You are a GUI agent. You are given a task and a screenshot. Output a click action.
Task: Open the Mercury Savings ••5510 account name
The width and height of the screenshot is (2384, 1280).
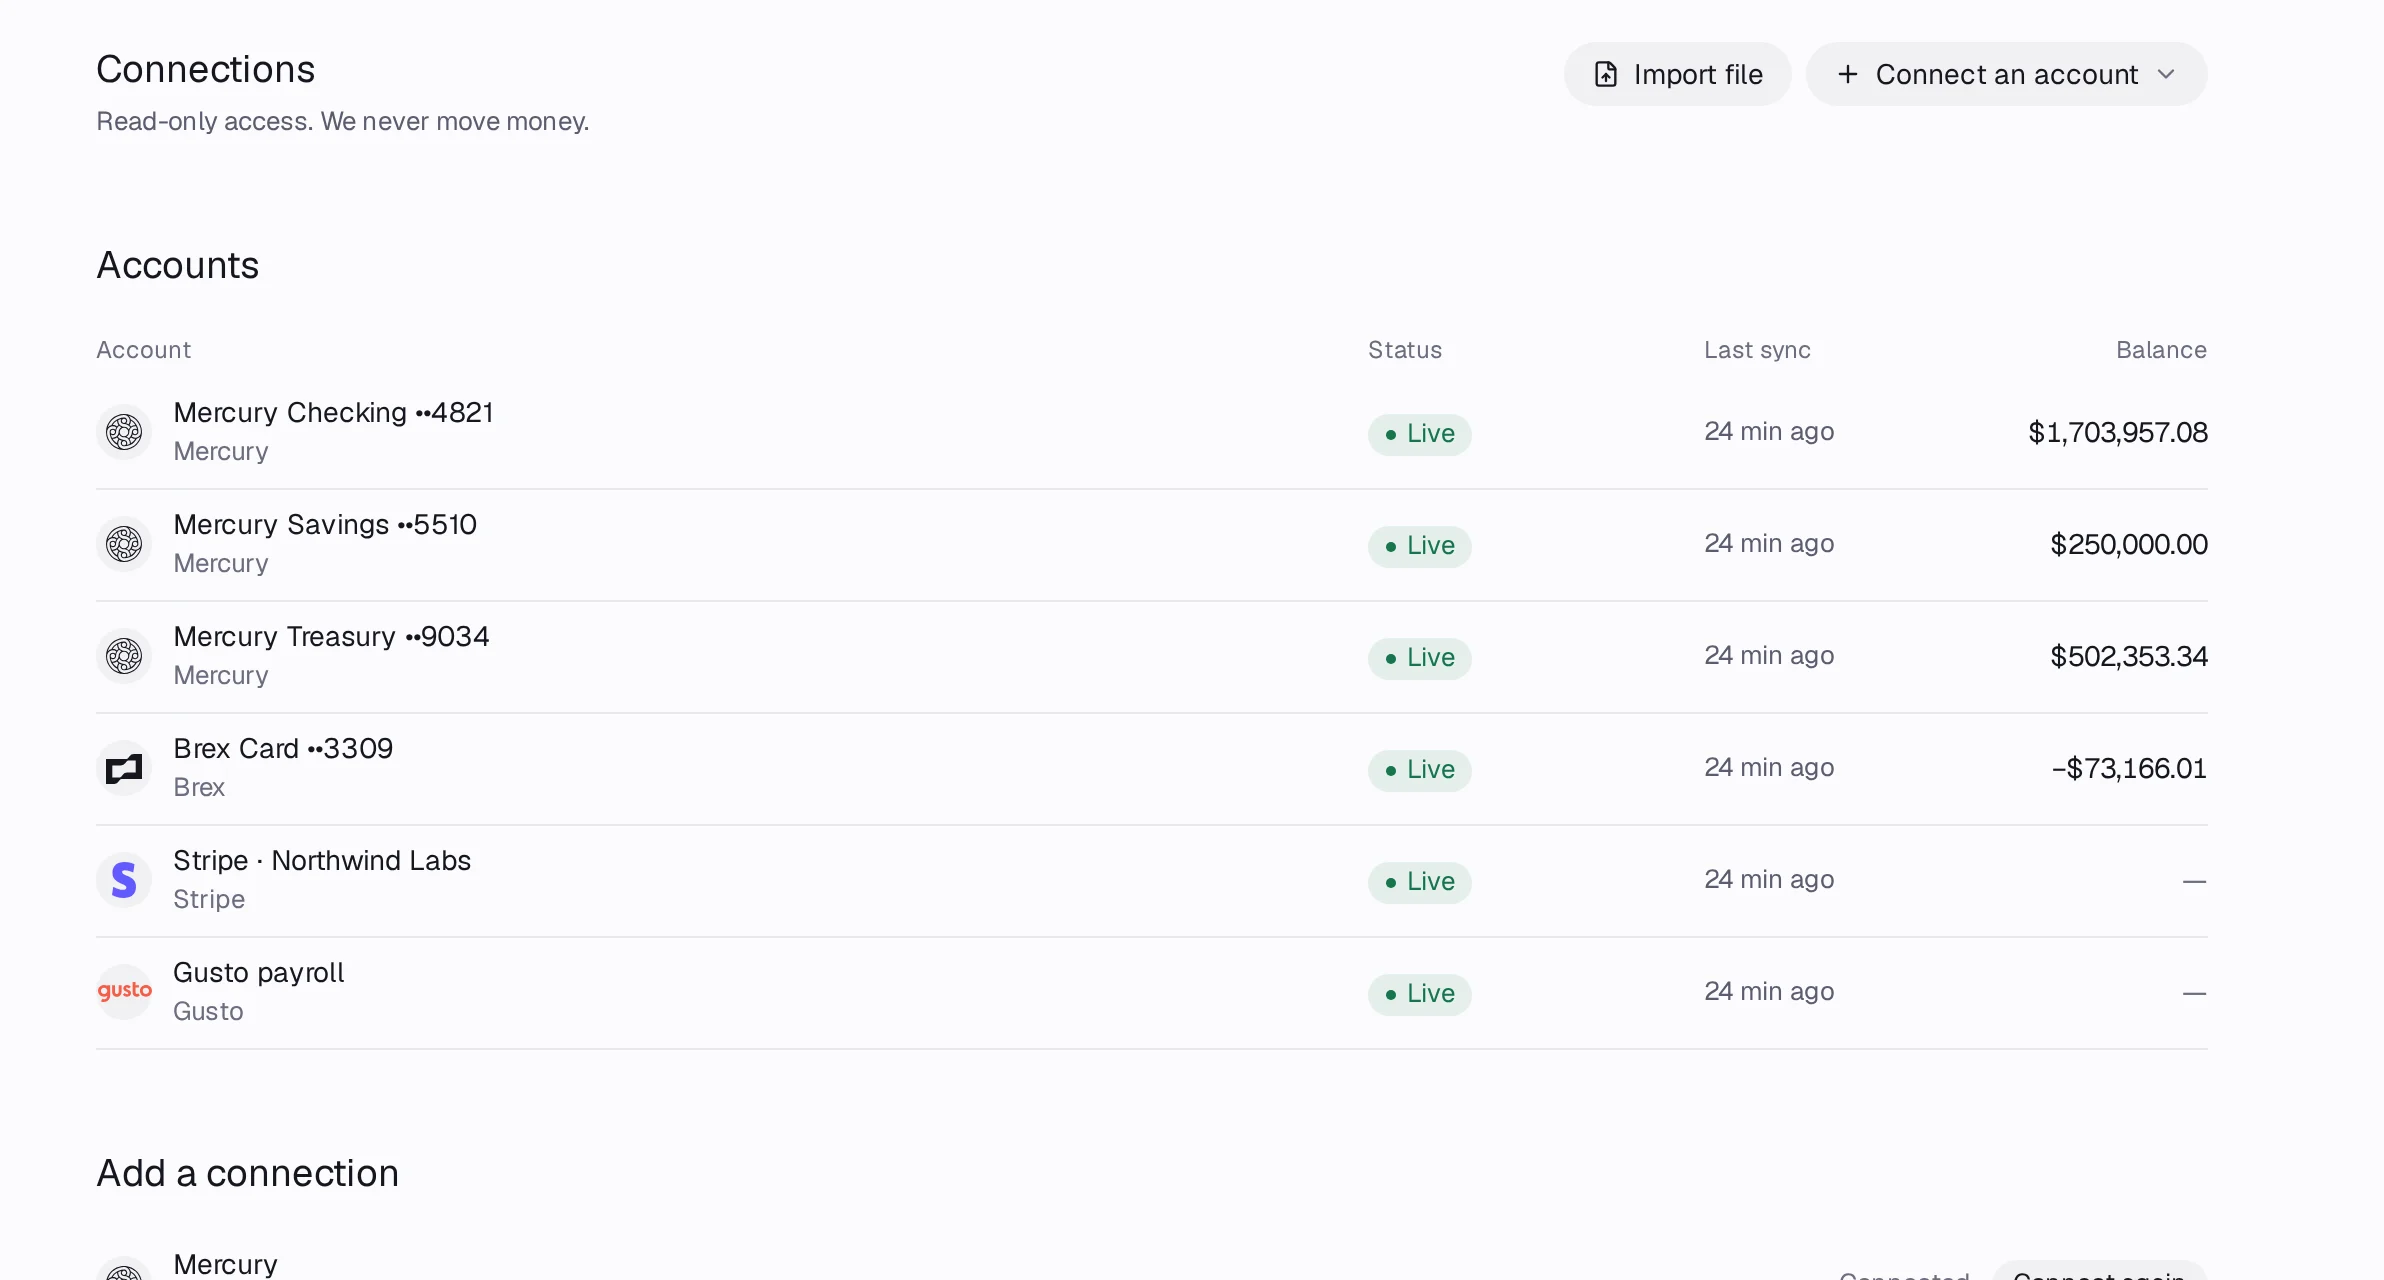325,525
